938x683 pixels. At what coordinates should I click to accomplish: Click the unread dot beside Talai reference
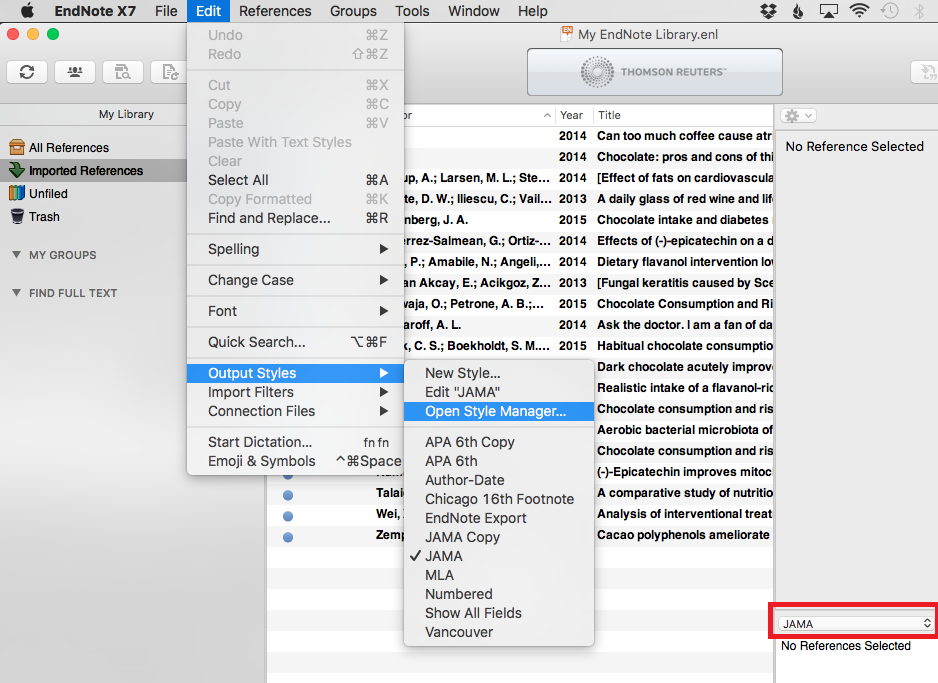coord(288,495)
